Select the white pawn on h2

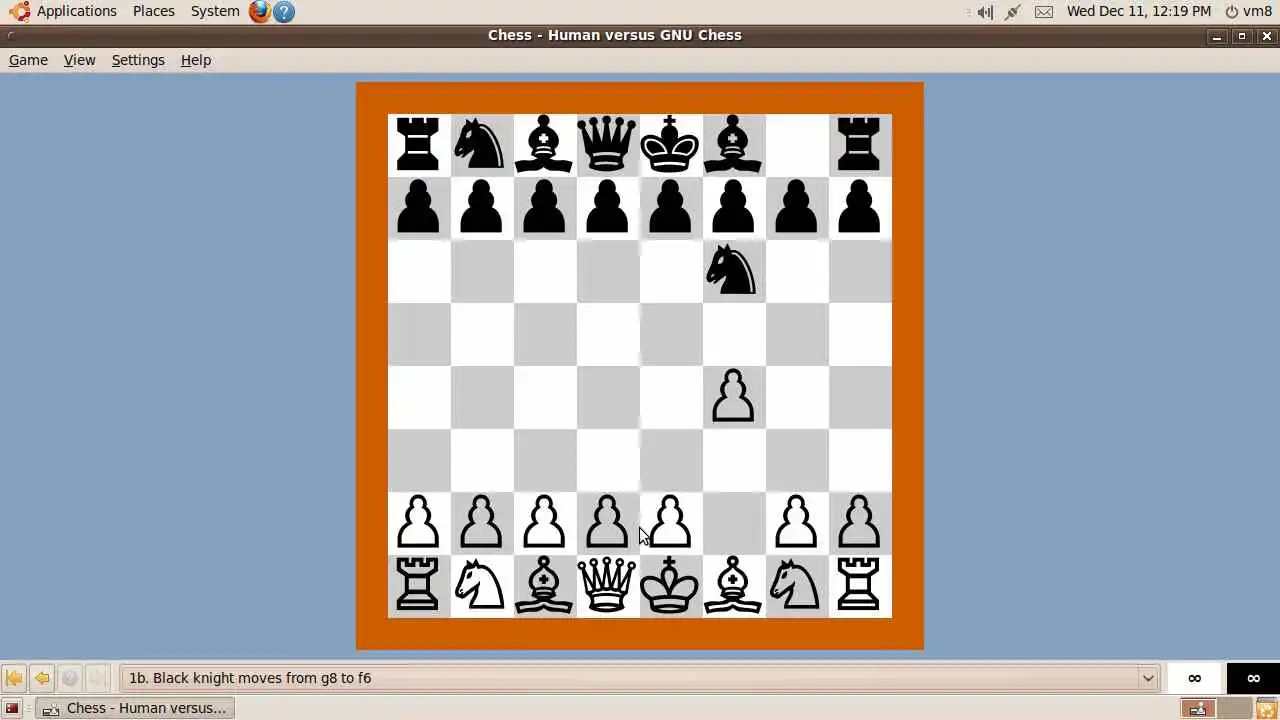(x=859, y=523)
